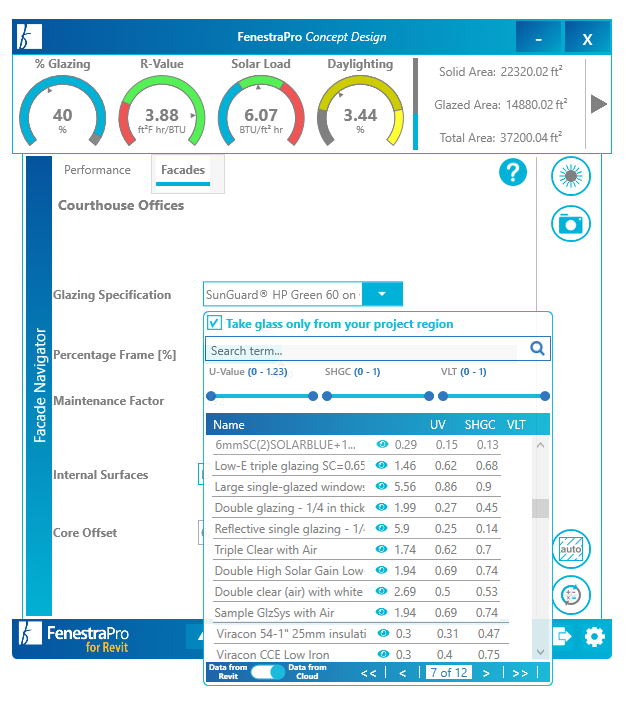Click eye icon for Double glazing 1/4 in

(382, 507)
